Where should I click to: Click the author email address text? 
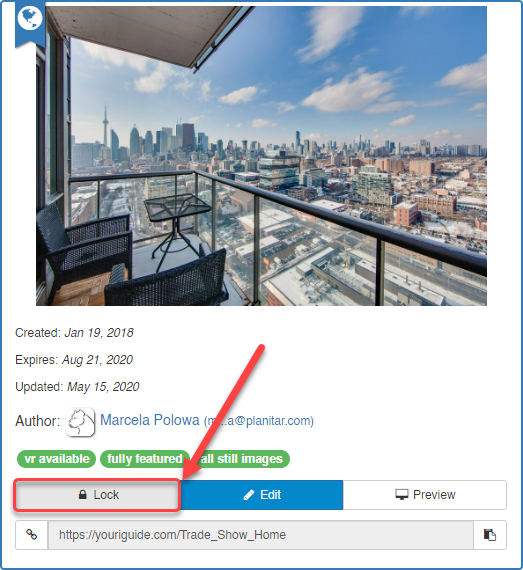pos(258,421)
